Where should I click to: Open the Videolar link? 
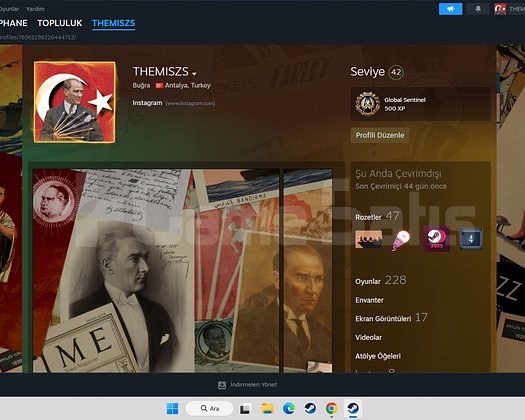coord(368,337)
